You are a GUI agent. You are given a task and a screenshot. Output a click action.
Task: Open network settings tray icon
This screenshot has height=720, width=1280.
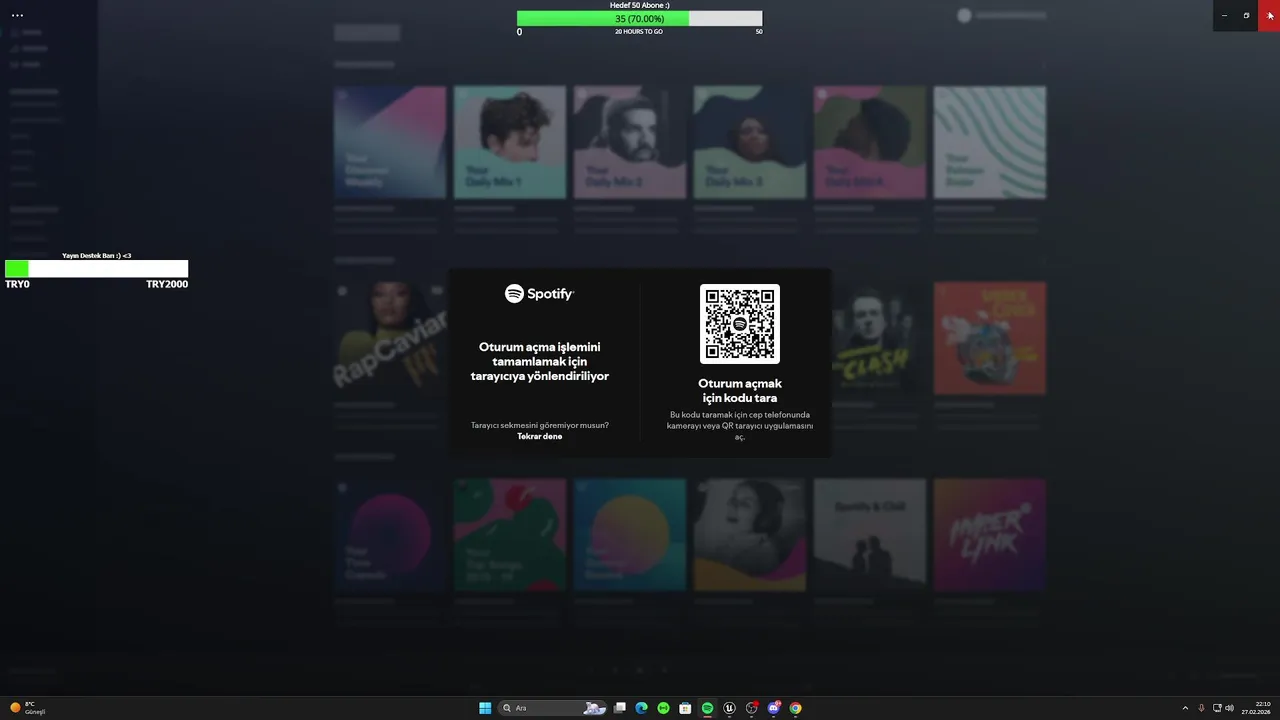[x=1217, y=708]
